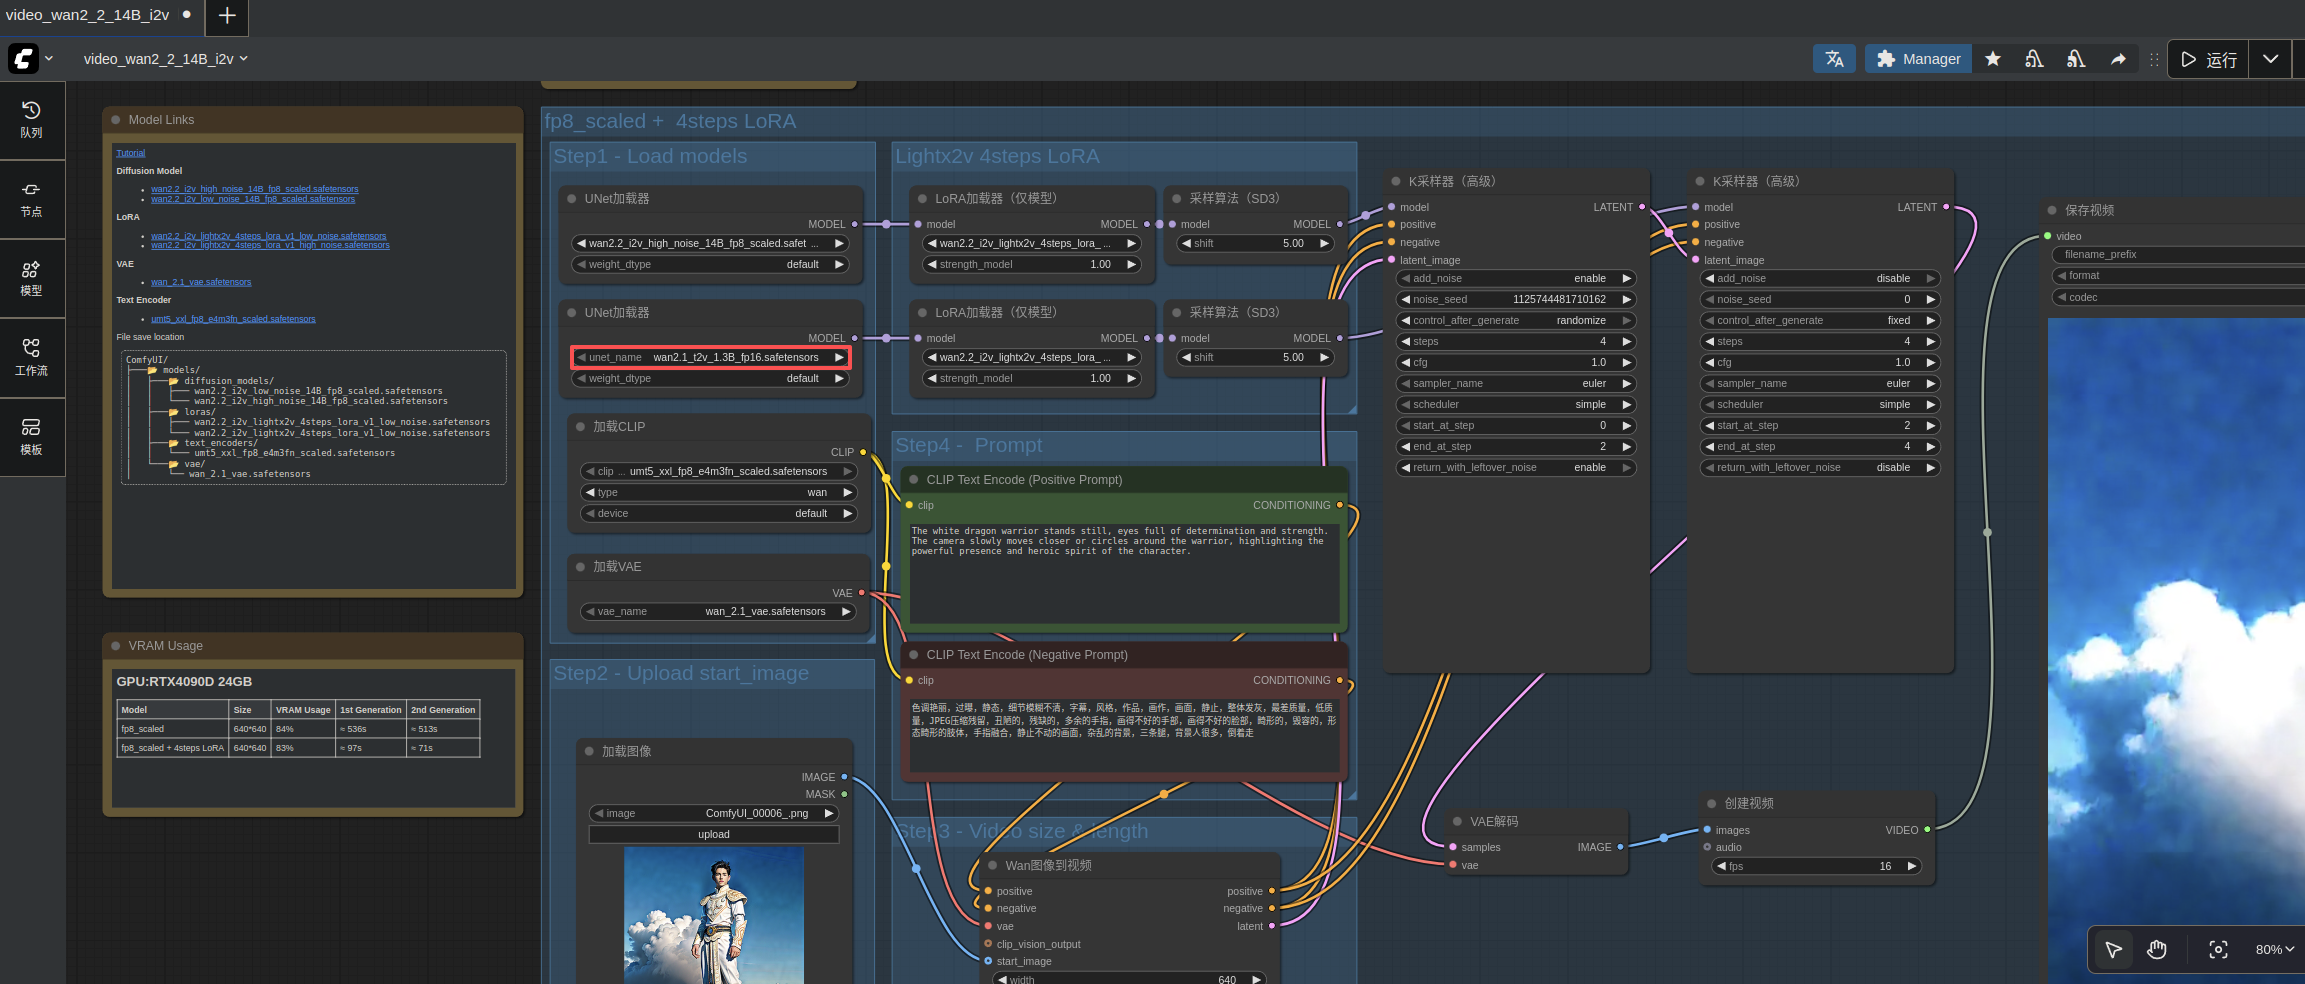
Task: Increase end_at_step on first K sampler
Action: point(1627,447)
